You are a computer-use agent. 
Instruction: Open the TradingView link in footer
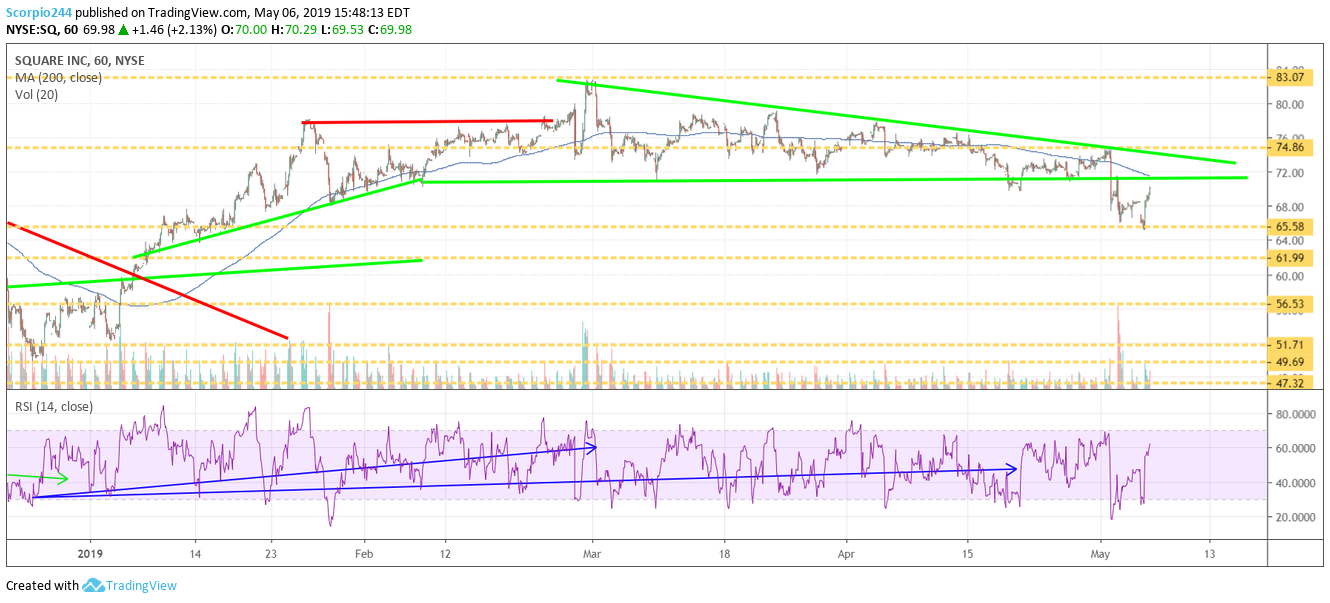pos(141,586)
